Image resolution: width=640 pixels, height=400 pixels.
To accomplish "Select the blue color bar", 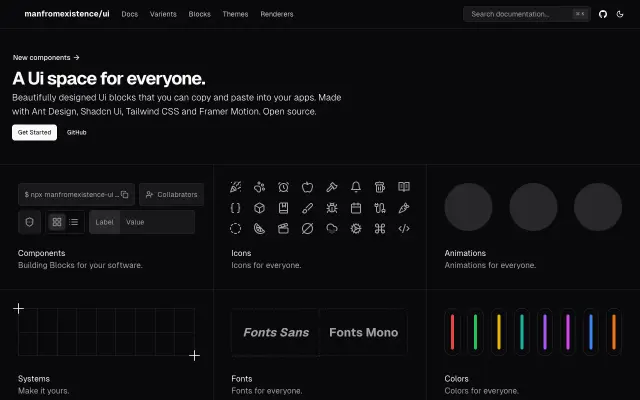I will [x=591, y=332].
